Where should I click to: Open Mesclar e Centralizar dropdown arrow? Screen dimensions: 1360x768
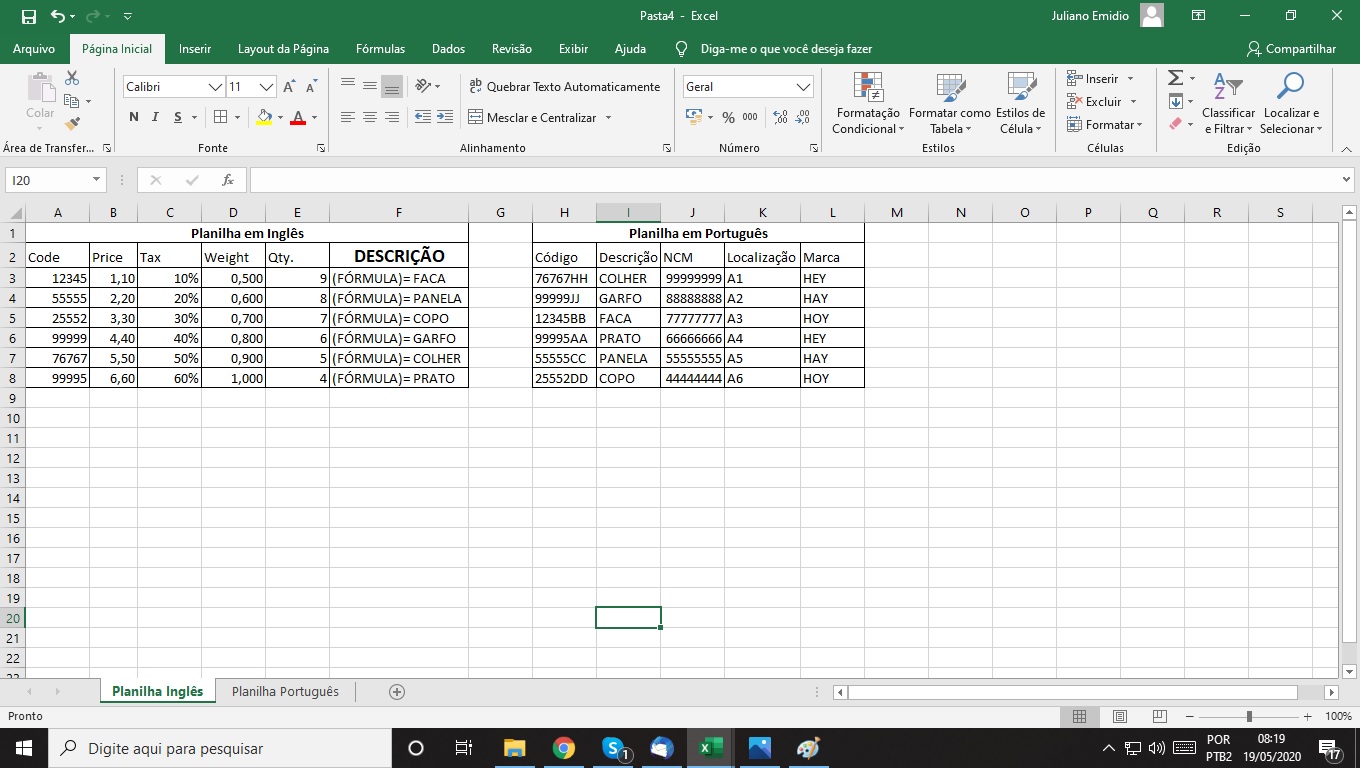pos(608,118)
